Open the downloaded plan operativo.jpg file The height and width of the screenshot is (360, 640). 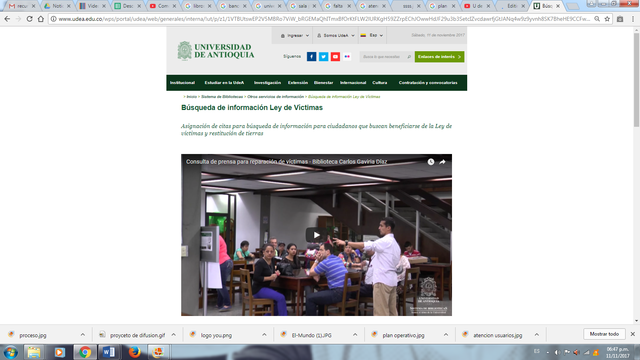(x=403, y=335)
